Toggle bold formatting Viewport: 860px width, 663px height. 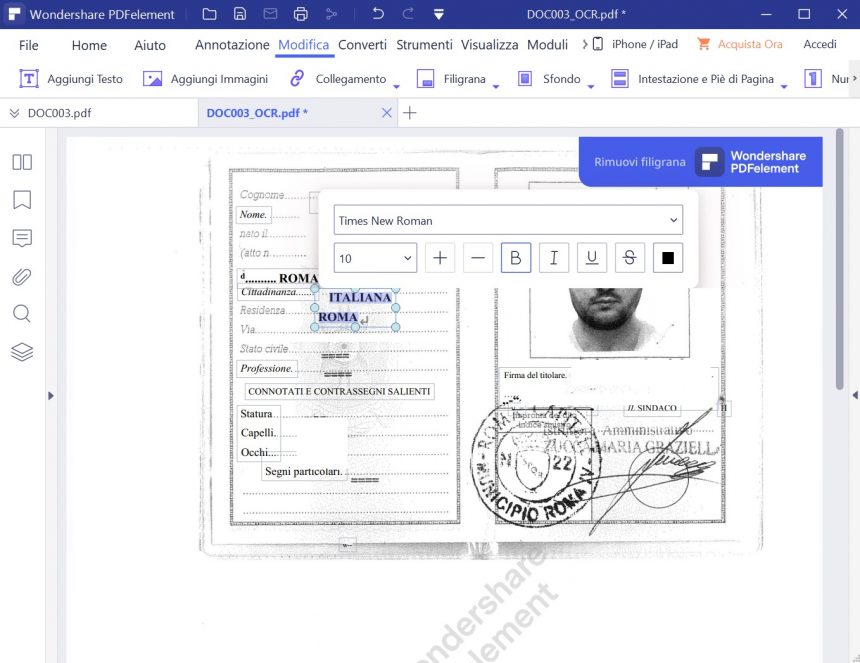516,258
